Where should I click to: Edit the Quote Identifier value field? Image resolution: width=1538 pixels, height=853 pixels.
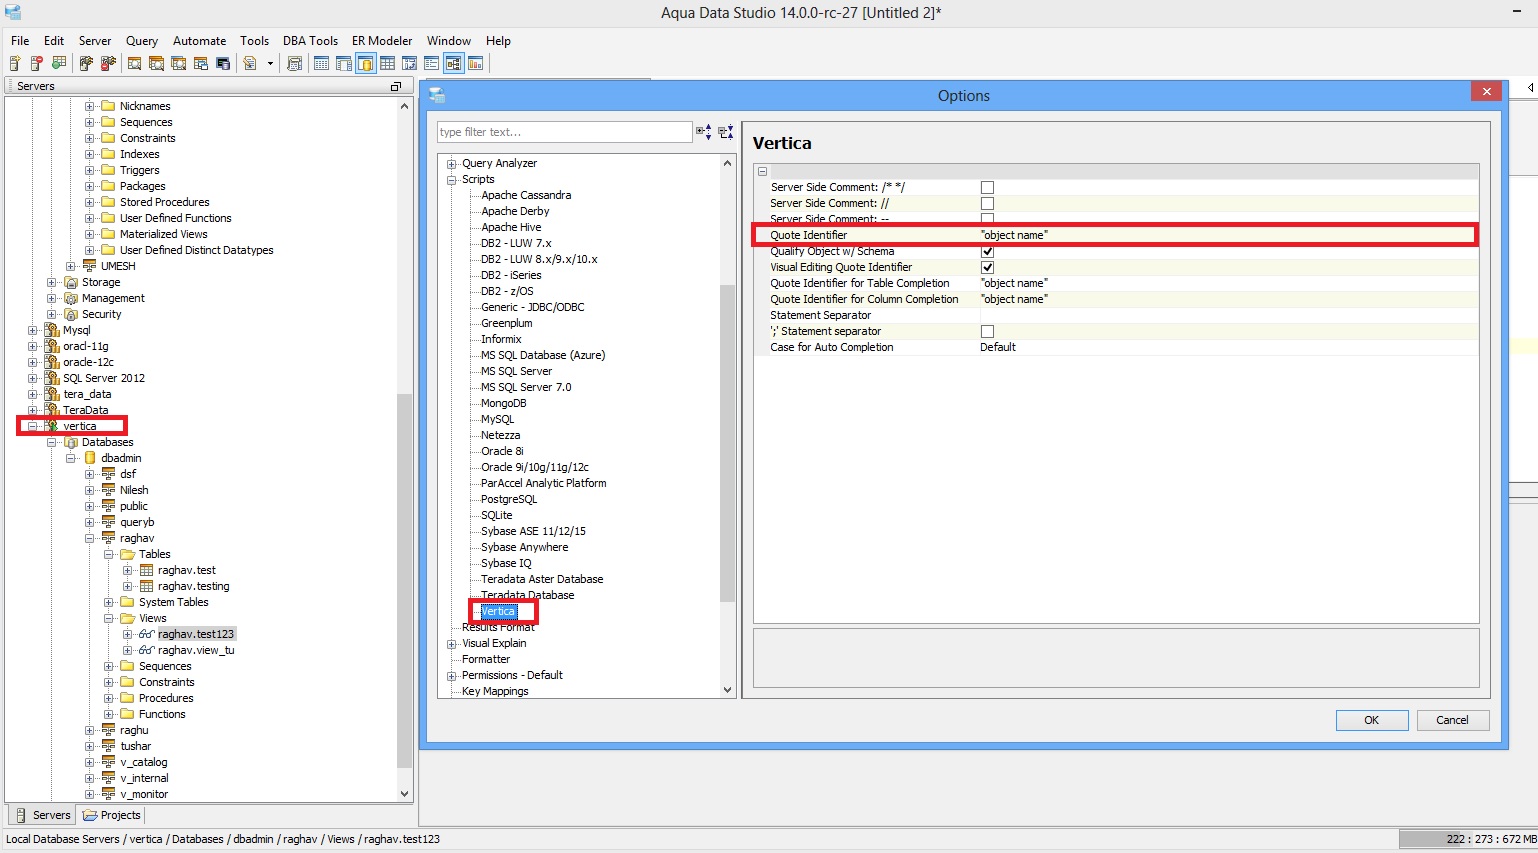coord(1228,235)
